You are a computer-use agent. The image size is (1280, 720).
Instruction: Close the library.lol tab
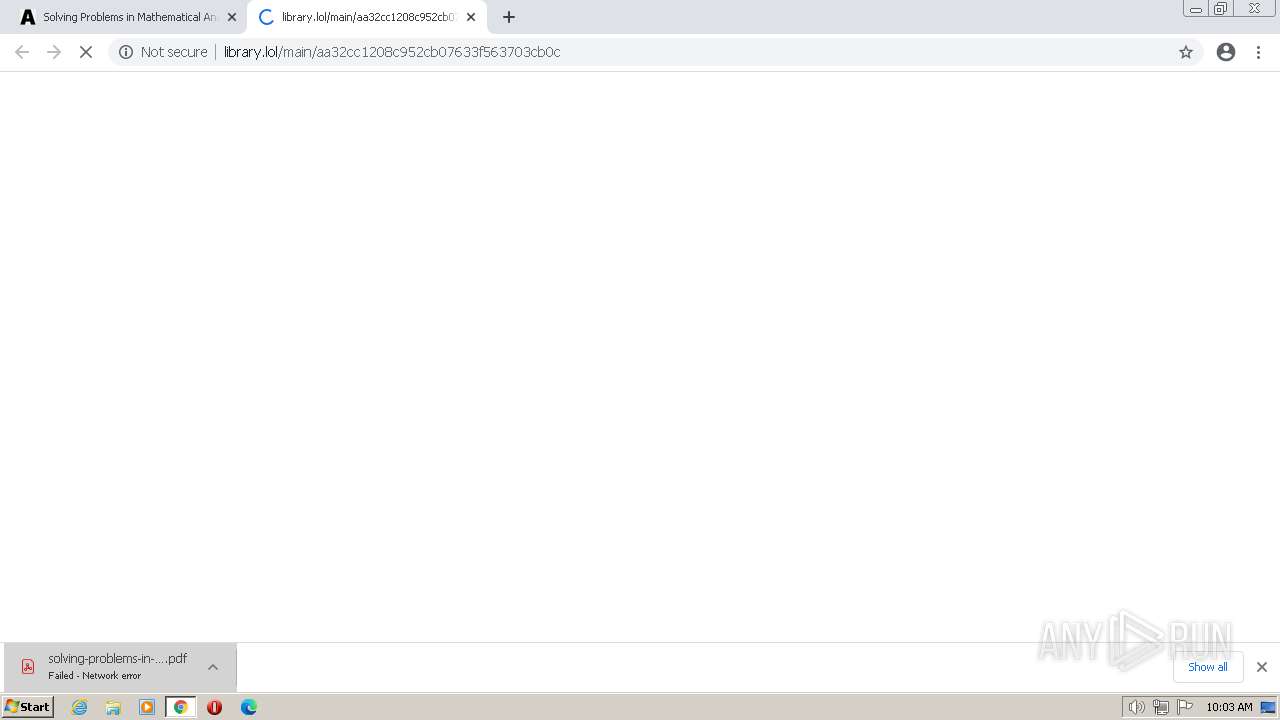point(471,17)
